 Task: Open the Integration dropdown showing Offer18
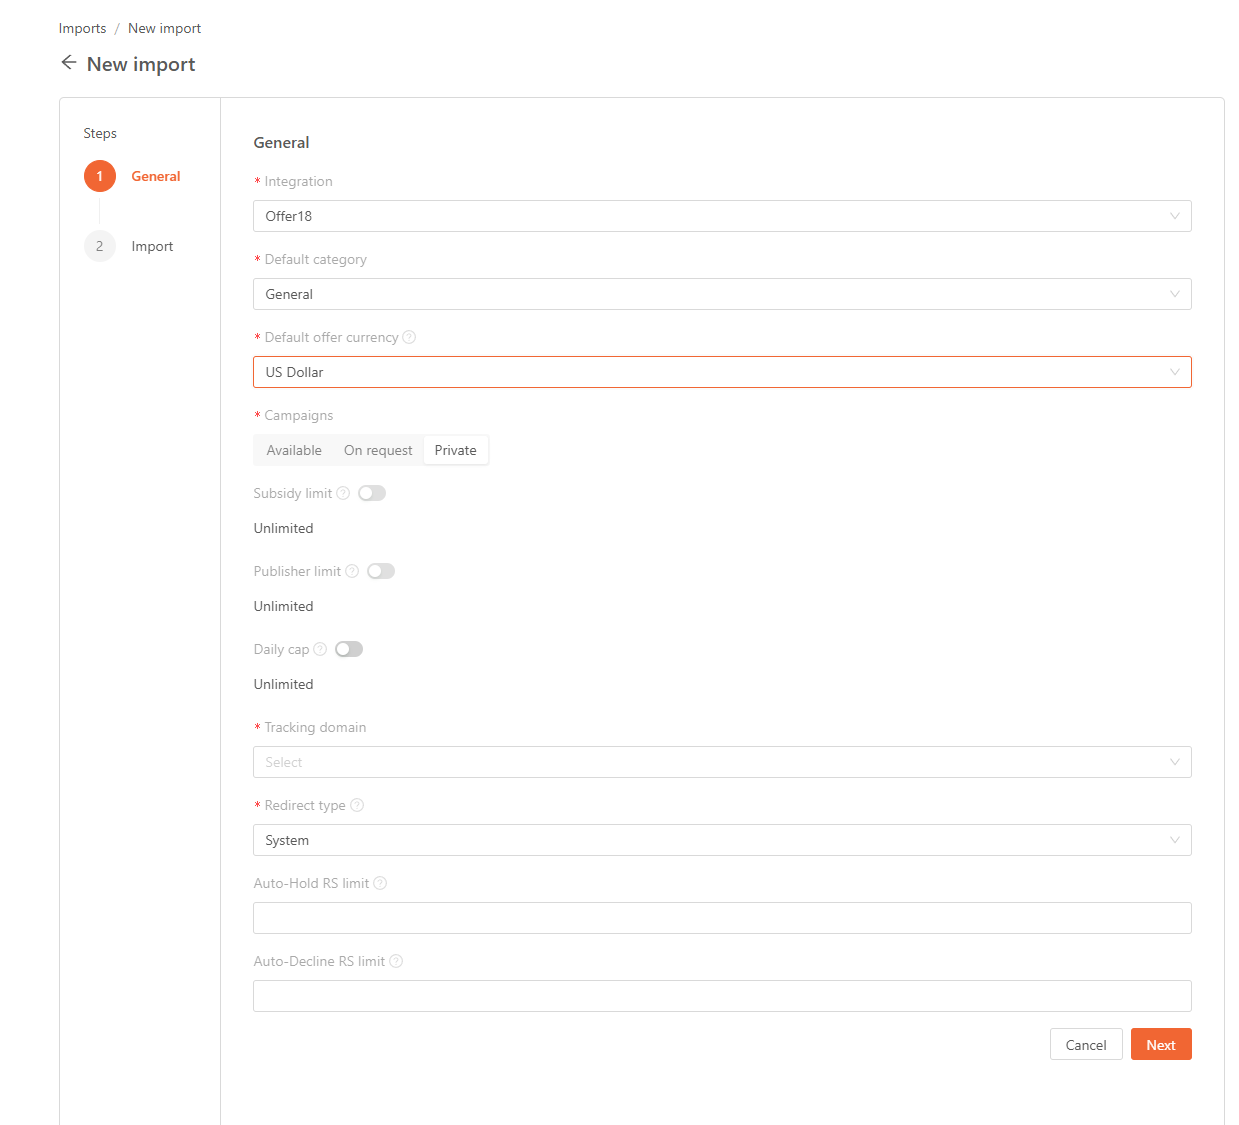point(721,216)
